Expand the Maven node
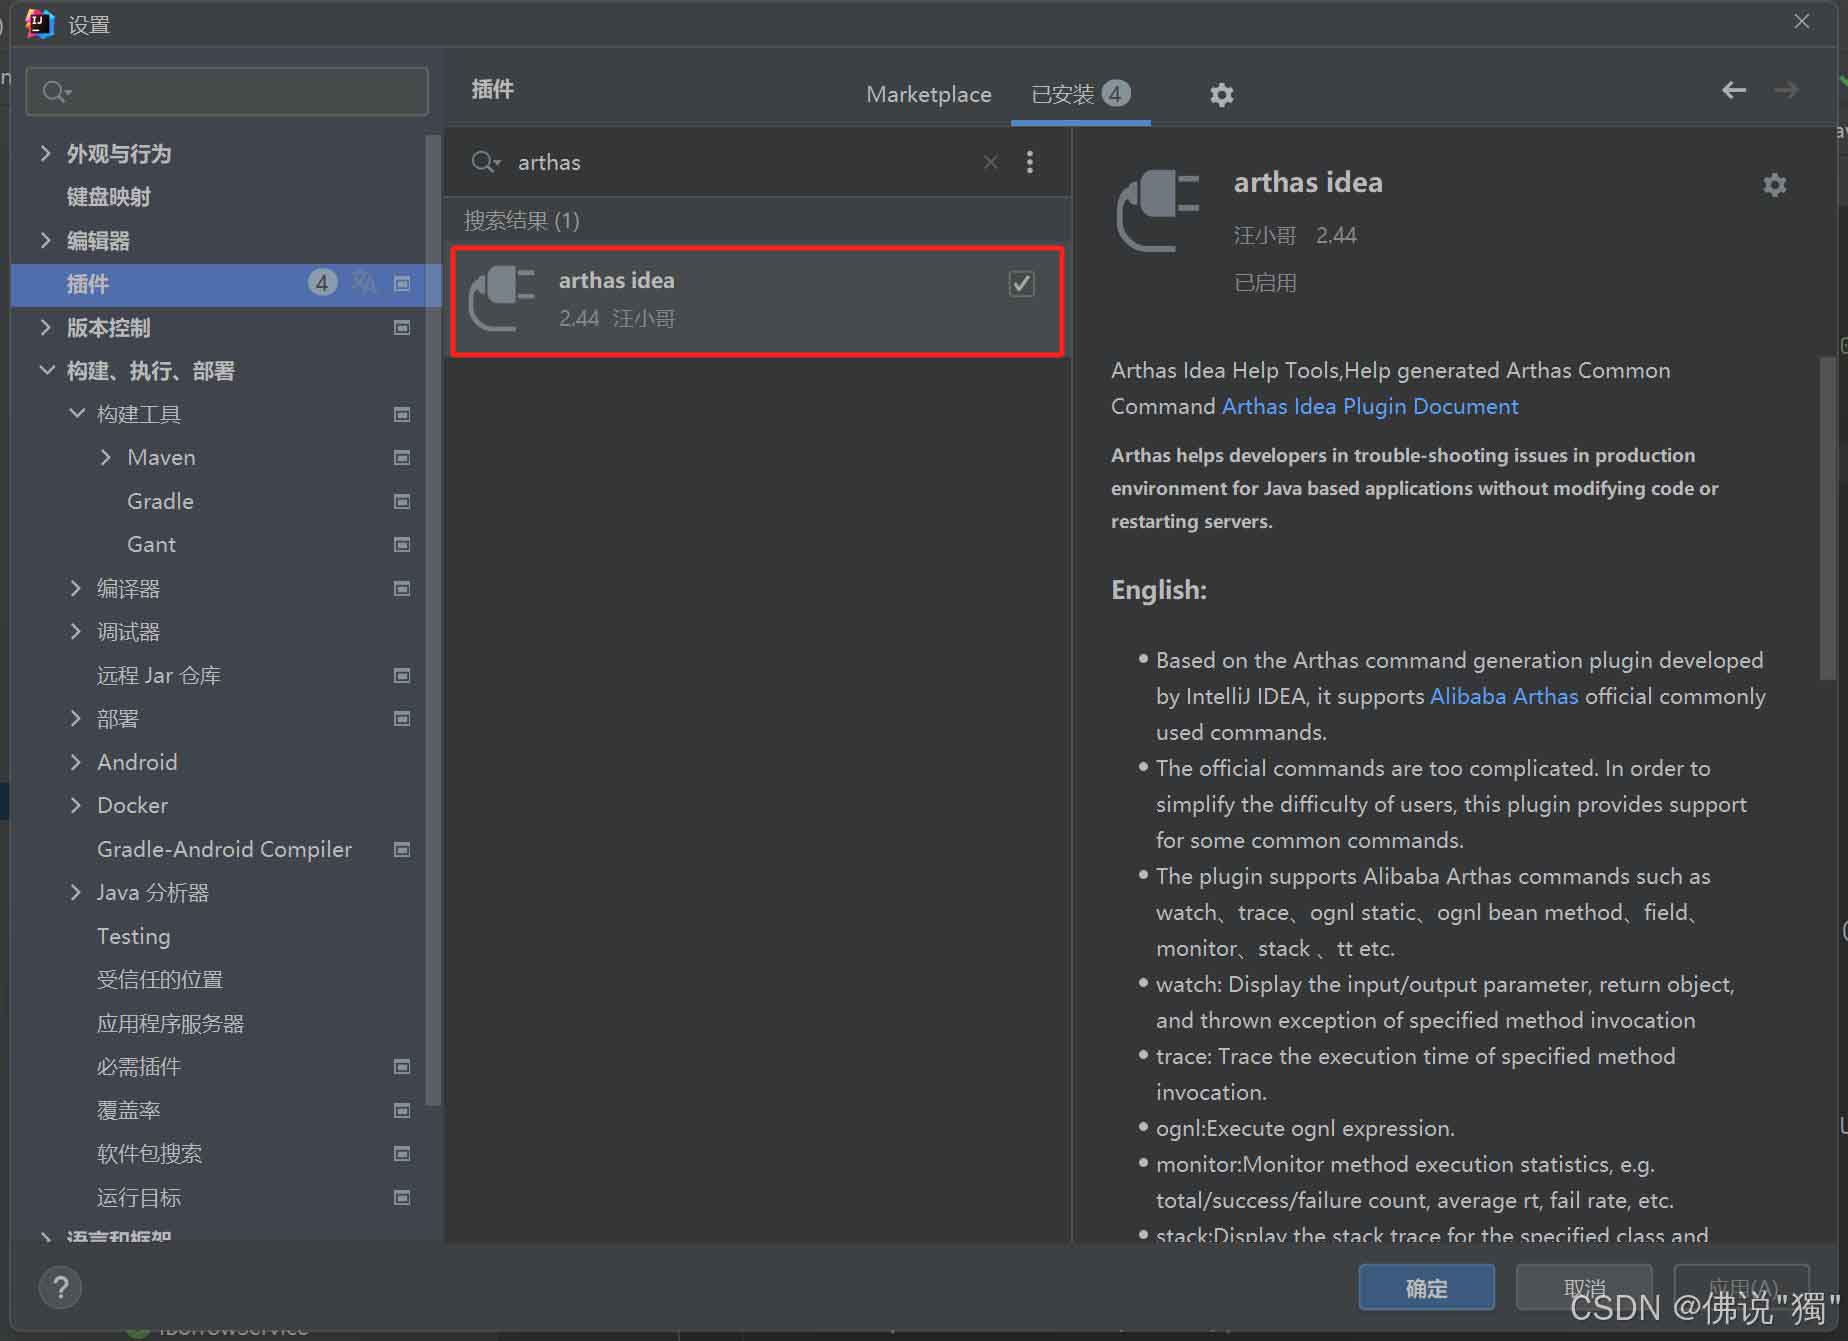This screenshot has width=1848, height=1341. click(106, 457)
